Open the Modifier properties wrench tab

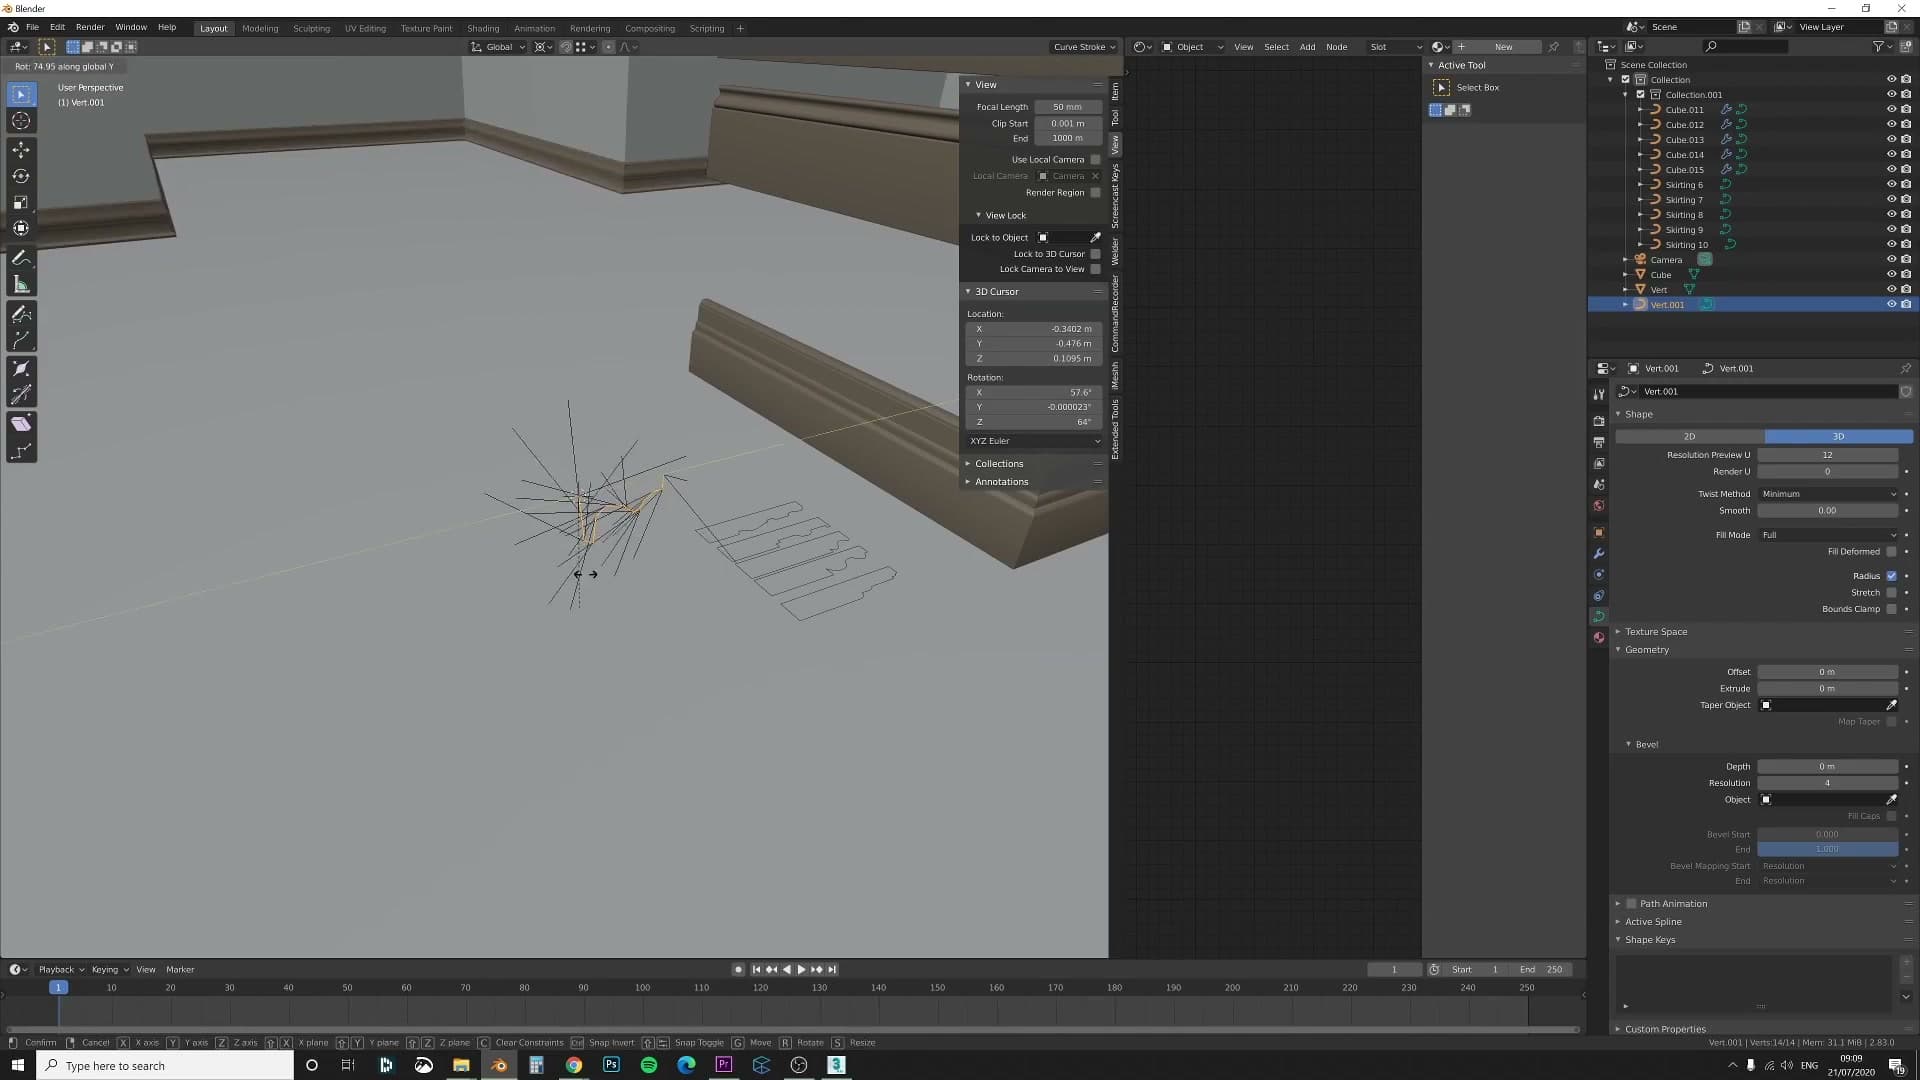(1599, 554)
